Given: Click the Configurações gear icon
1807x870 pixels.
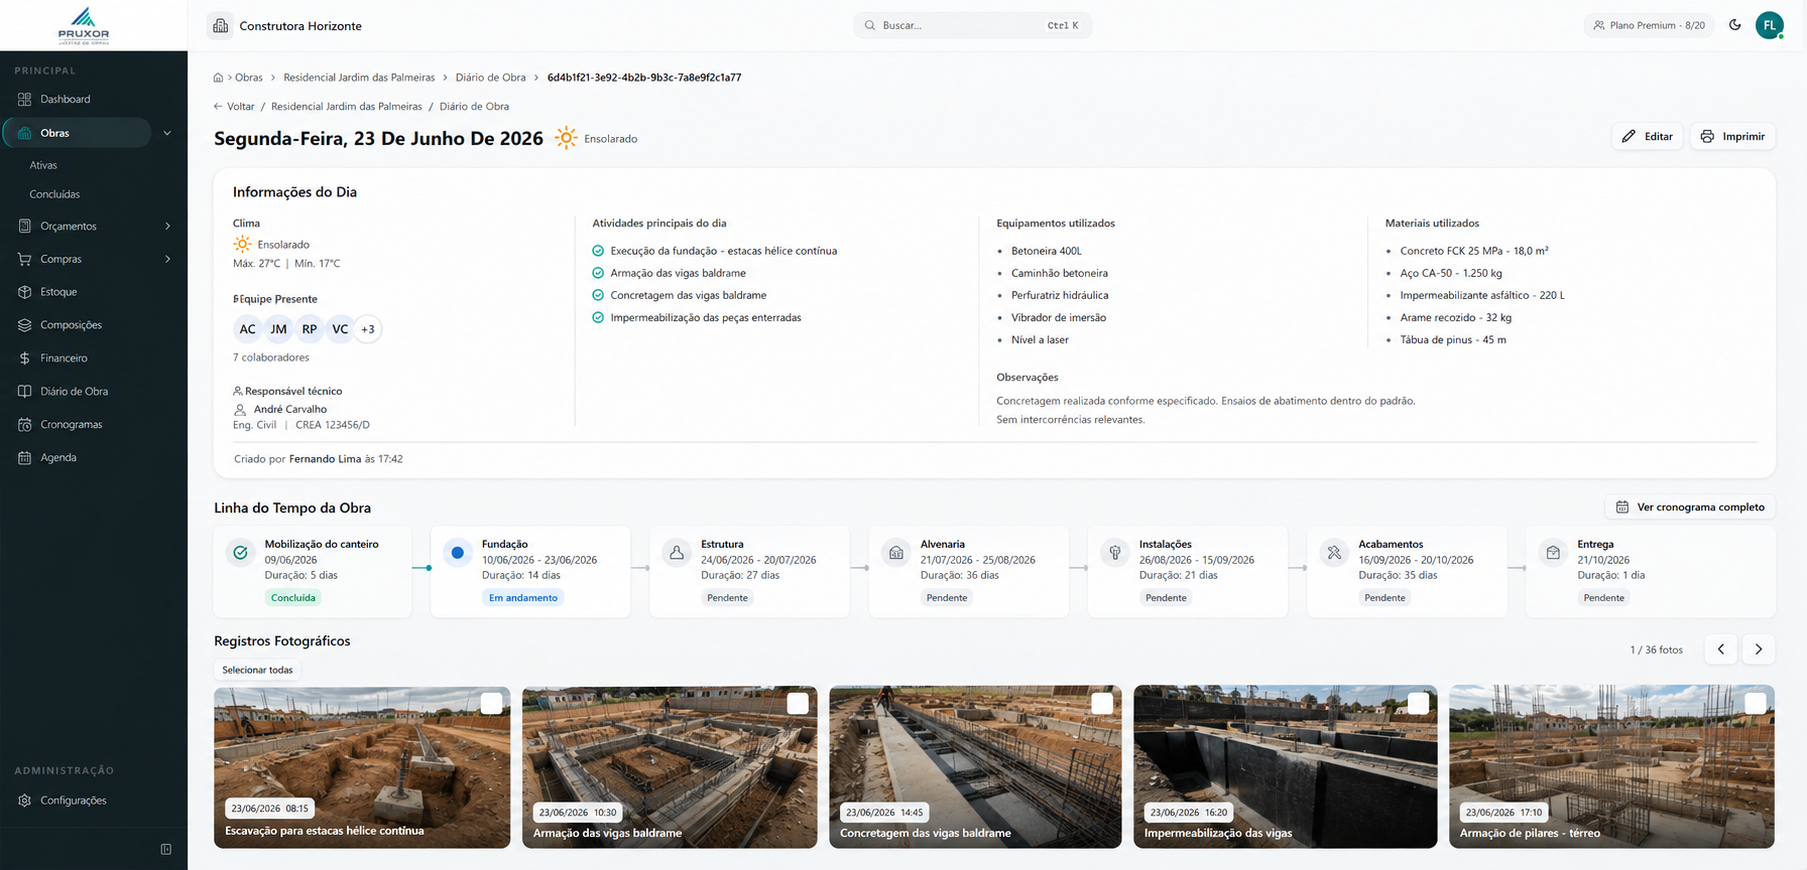Looking at the screenshot, I should [x=25, y=800].
